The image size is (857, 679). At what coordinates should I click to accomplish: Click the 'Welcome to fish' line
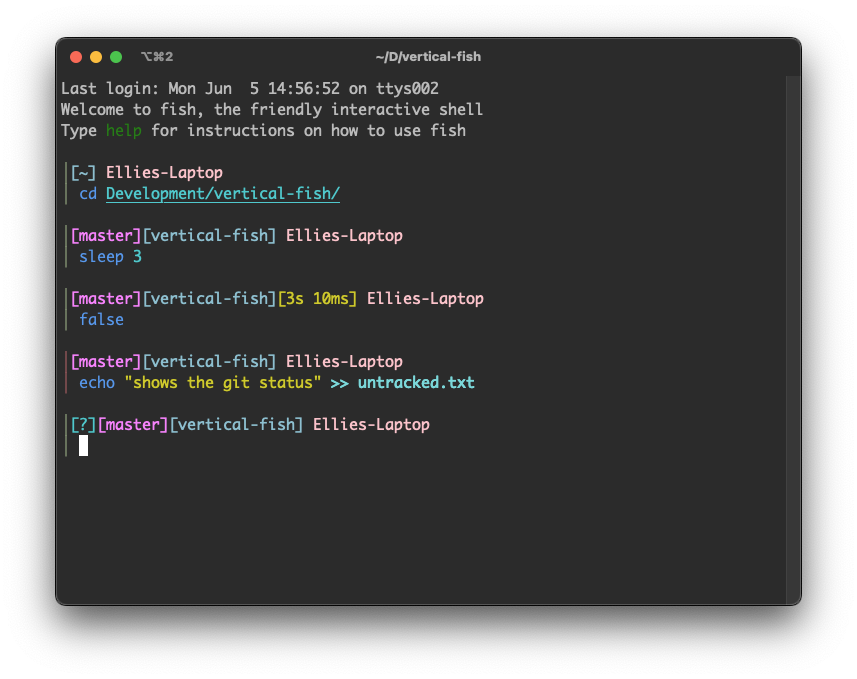pyautogui.click(x=272, y=109)
